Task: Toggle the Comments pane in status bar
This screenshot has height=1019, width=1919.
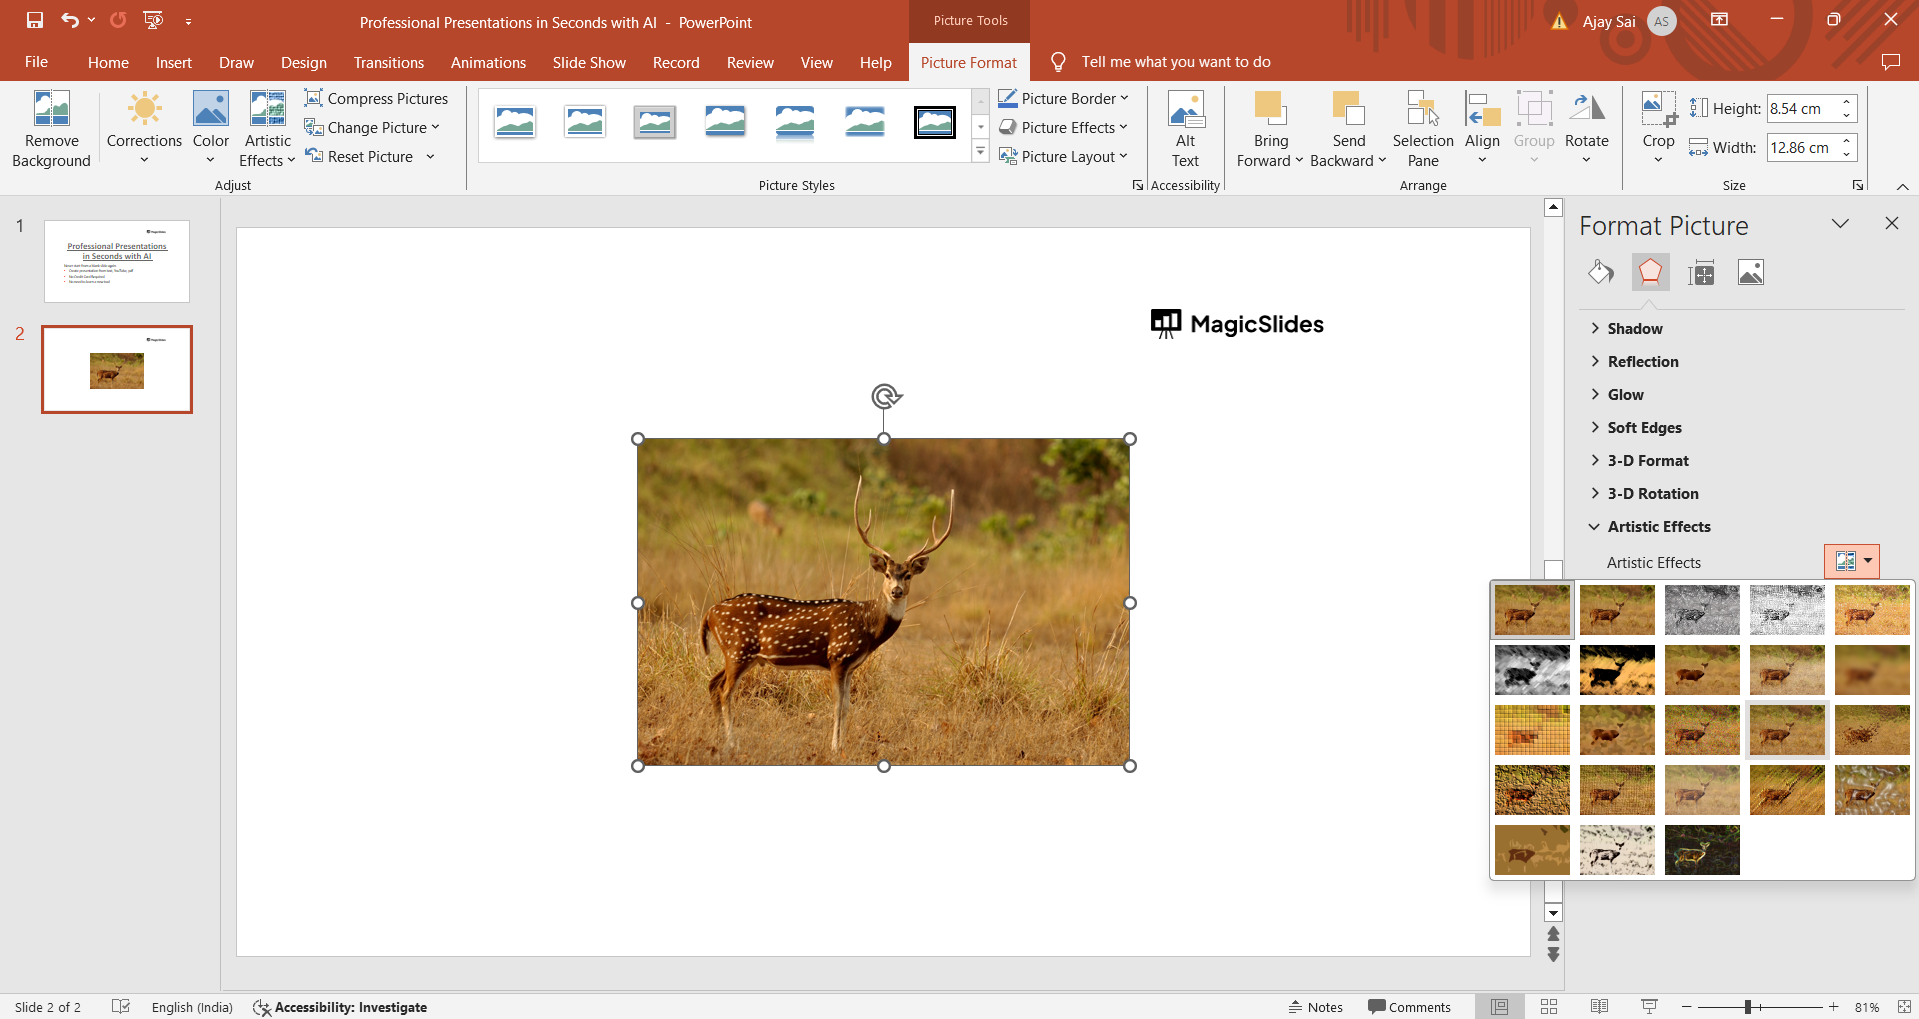Action: point(1409,1007)
